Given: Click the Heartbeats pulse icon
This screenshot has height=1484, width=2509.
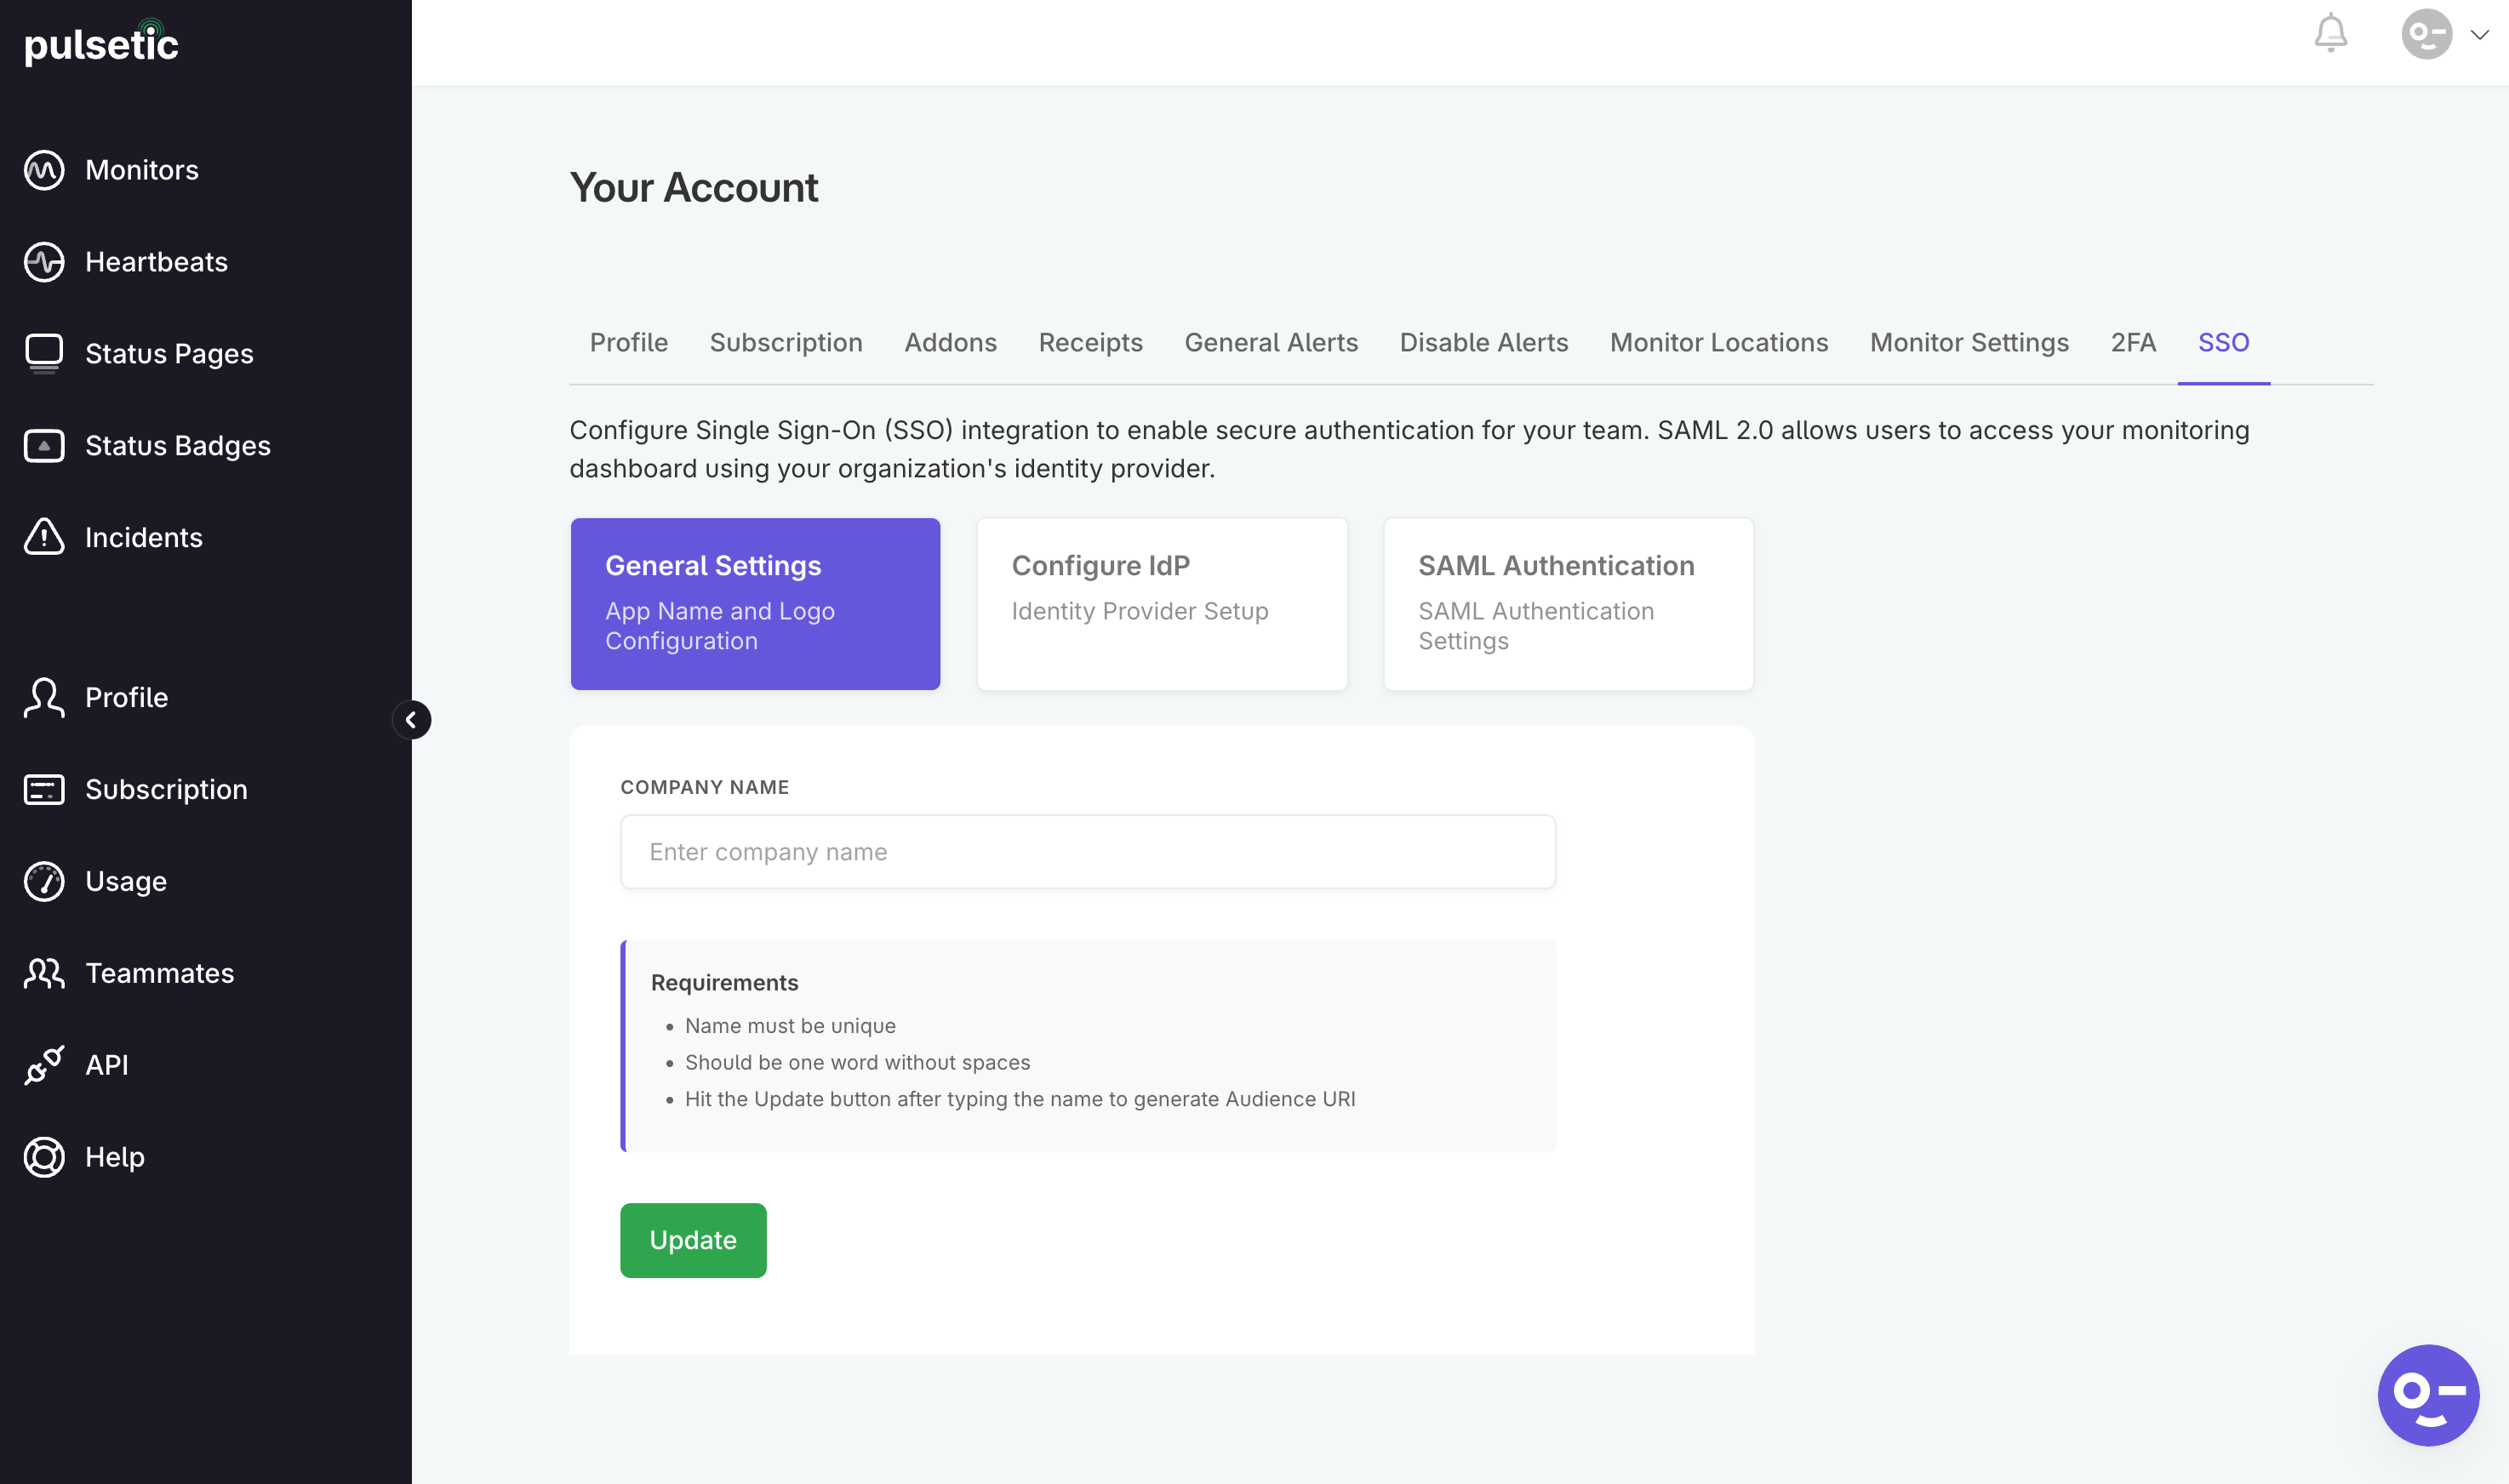Looking at the screenshot, I should pos(44,262).
